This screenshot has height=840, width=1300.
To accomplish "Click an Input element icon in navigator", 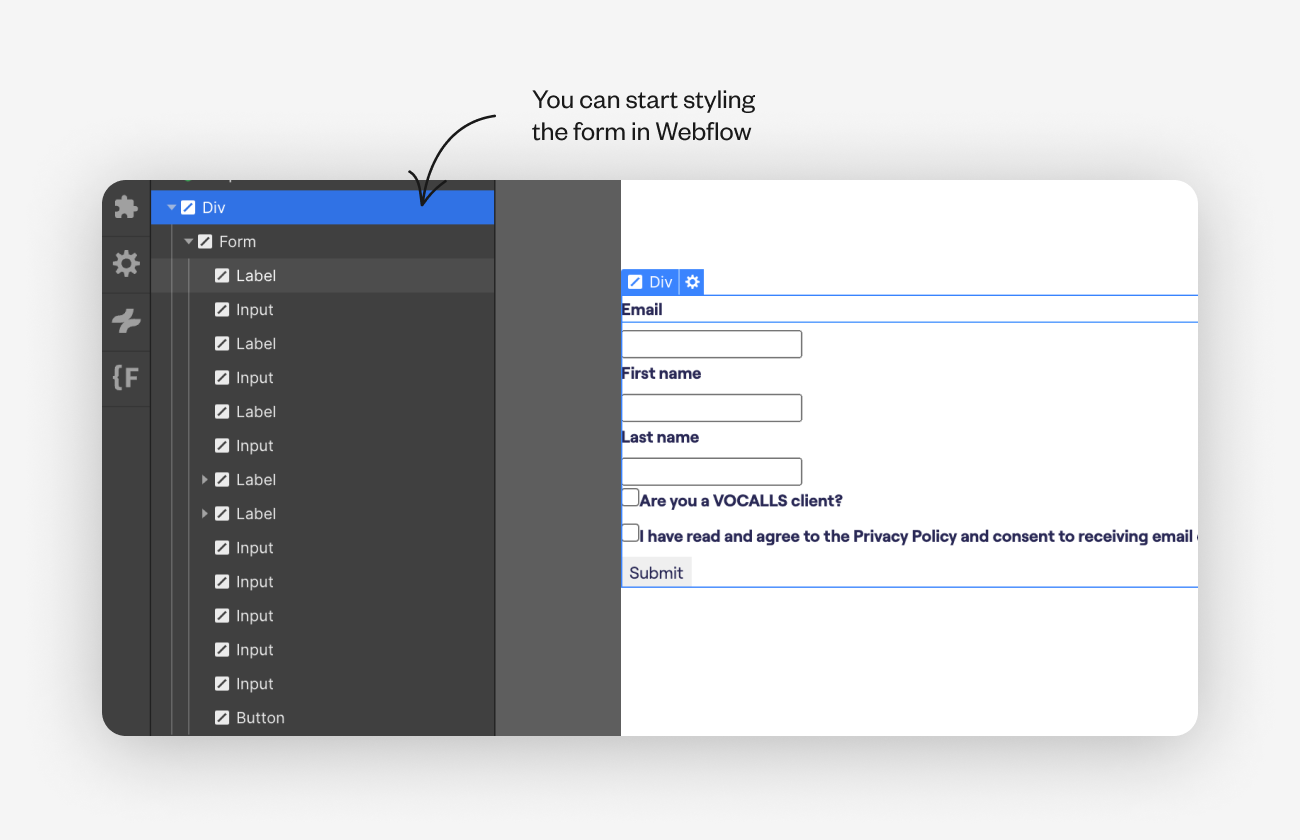I will 222,309.
